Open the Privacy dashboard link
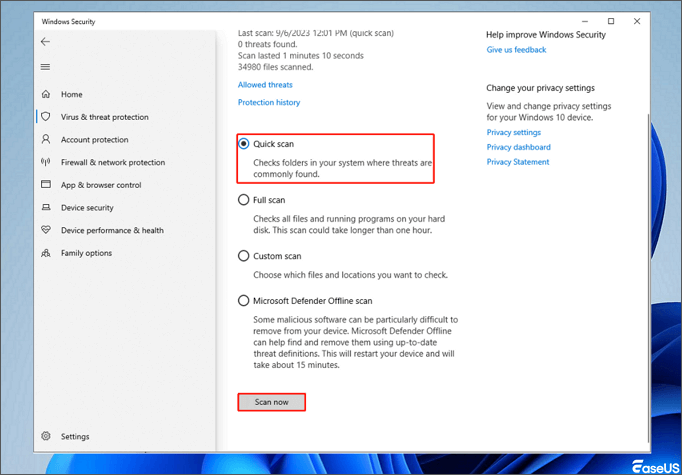The image size is (682, 475). coord(518,147)
